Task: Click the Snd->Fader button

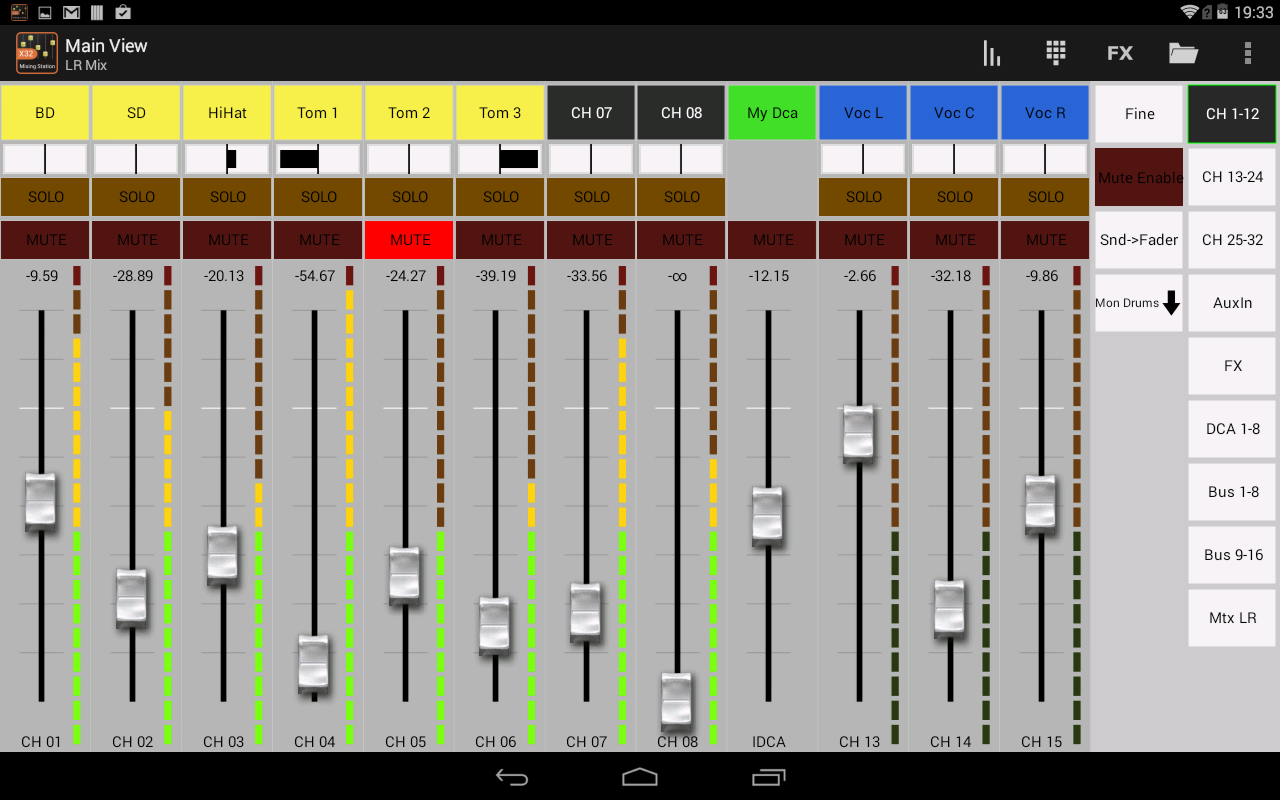Action: tap(1139, 240)
